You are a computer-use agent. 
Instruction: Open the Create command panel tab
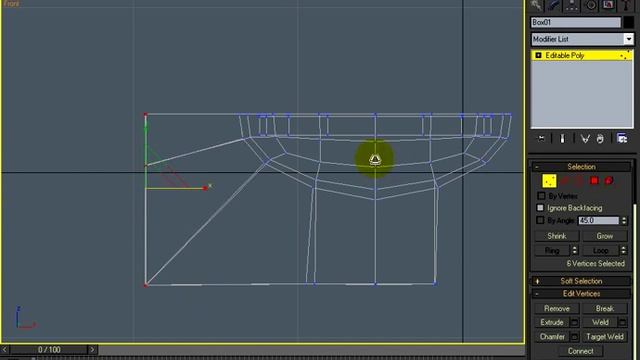[x=536, y=5]
